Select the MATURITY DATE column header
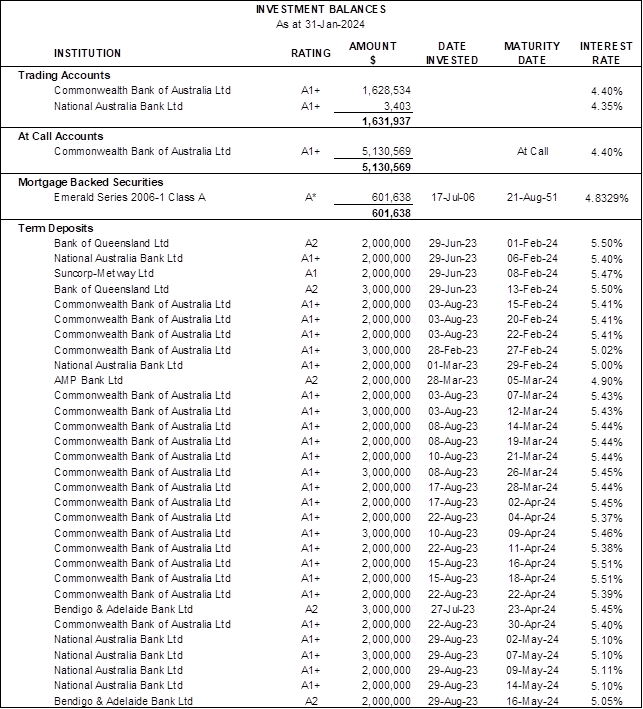Viewport: 643px width, 709px height. [x=532, y=53]
